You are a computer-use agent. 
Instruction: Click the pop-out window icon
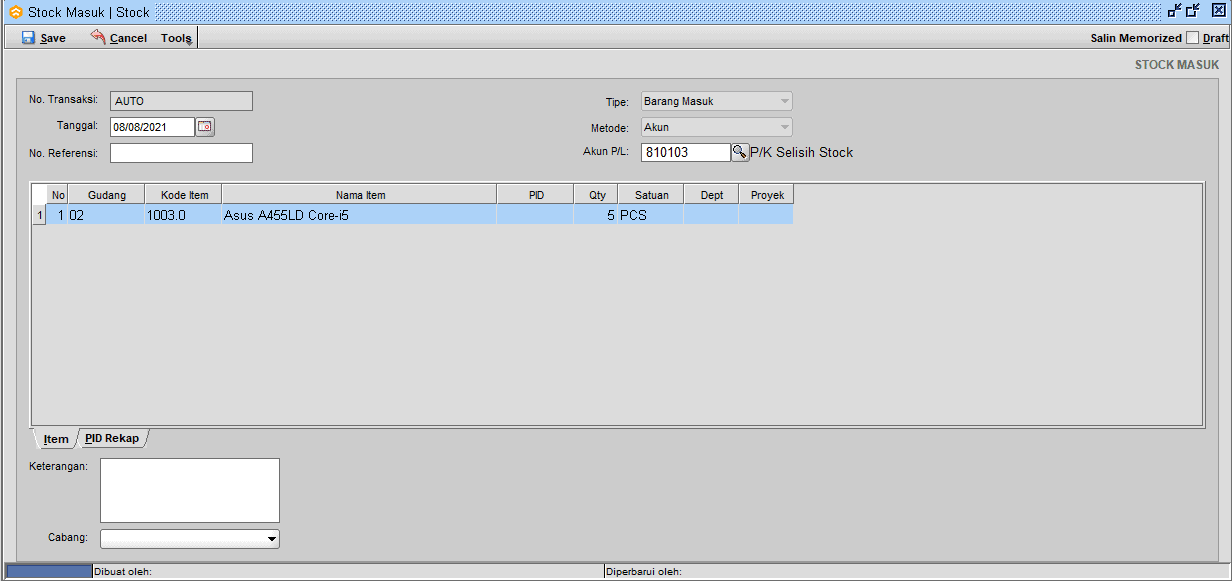pyautogui.click(x=1192, y=11)
